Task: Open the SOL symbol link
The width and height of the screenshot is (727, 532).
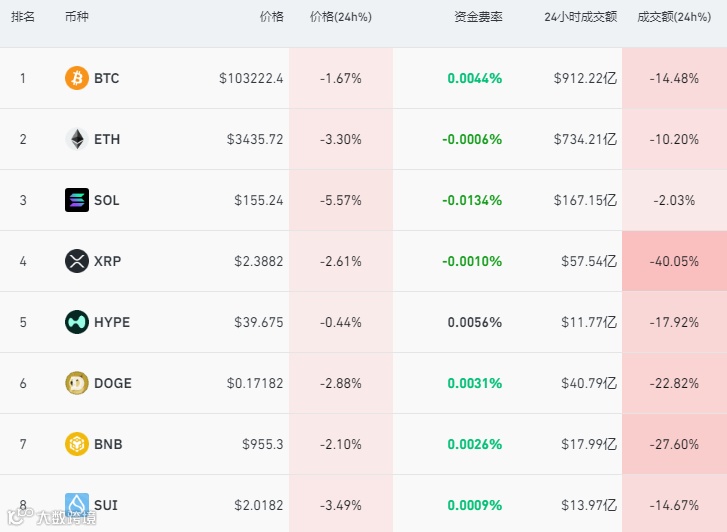Action: pyautogui.click(x=107, y=200)
